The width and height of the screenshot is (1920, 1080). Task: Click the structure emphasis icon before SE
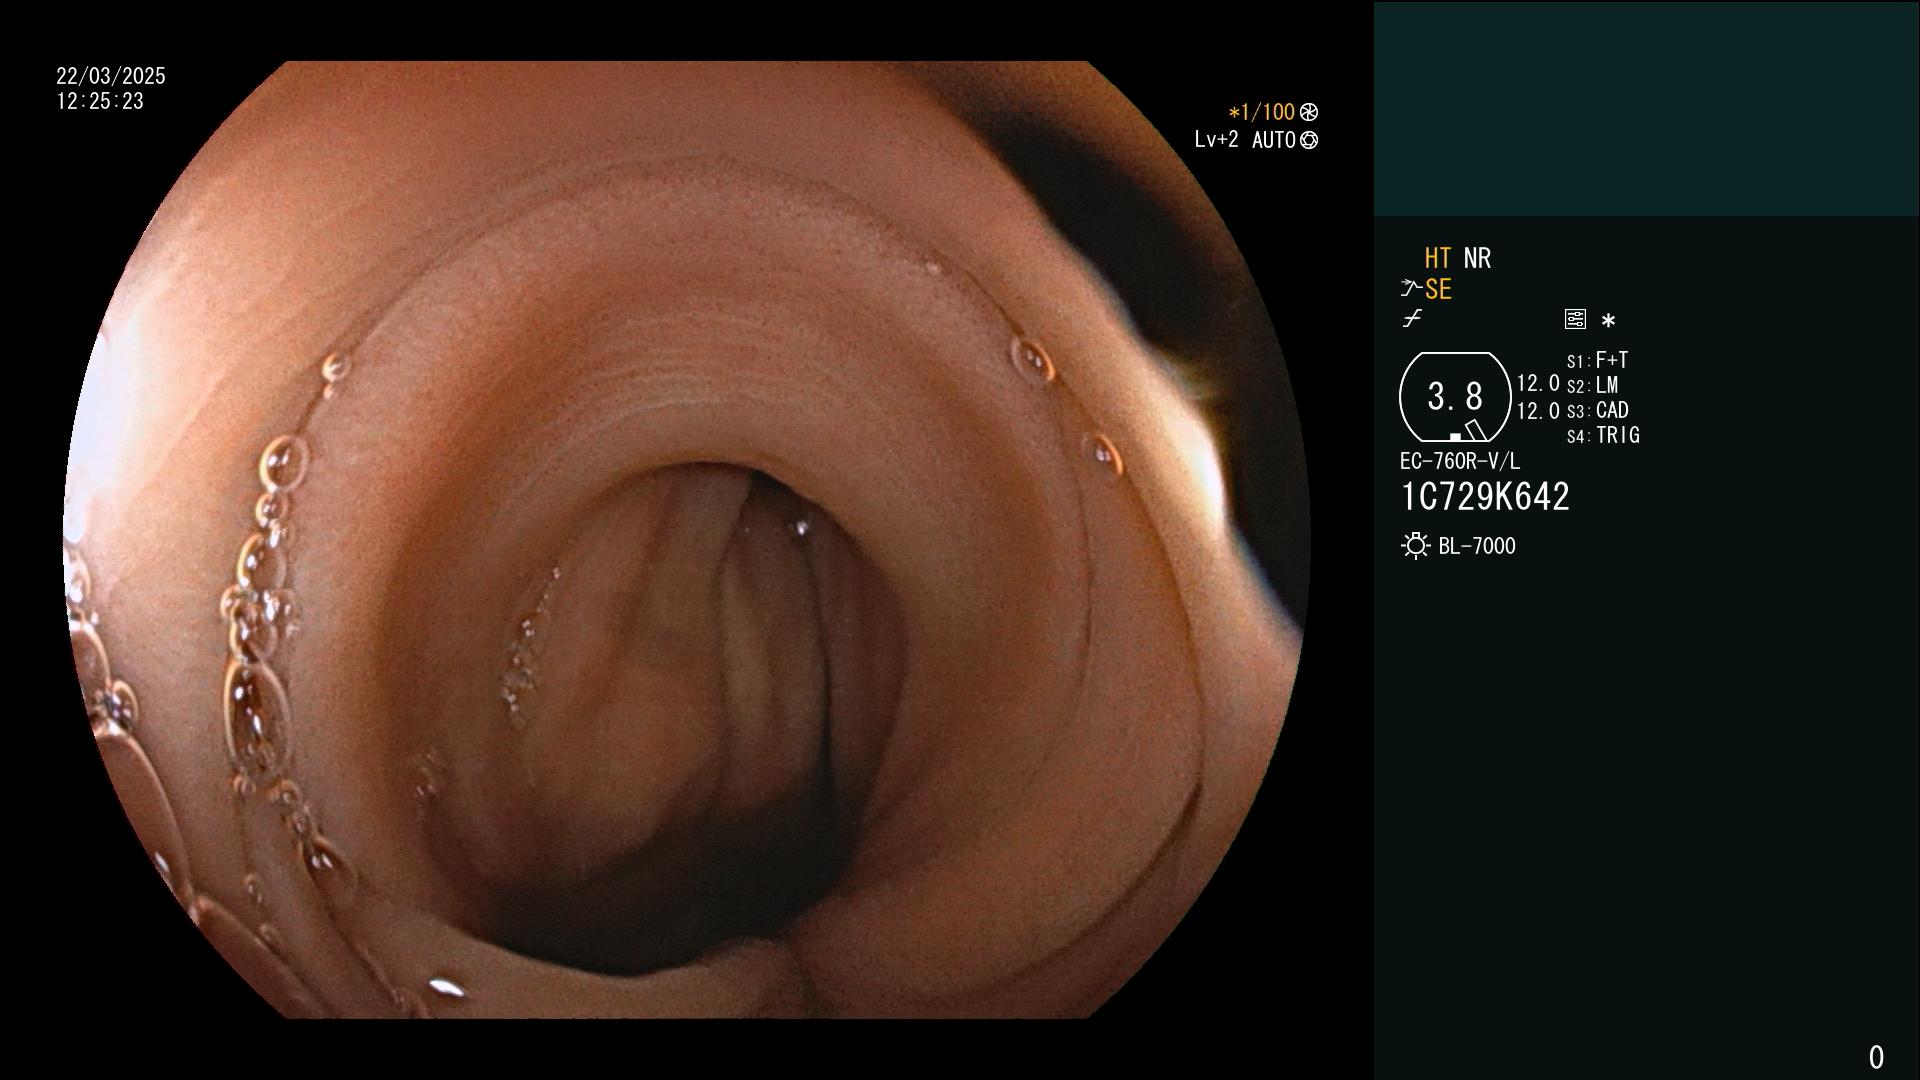pyautogui.click(x=1411, y=289)
